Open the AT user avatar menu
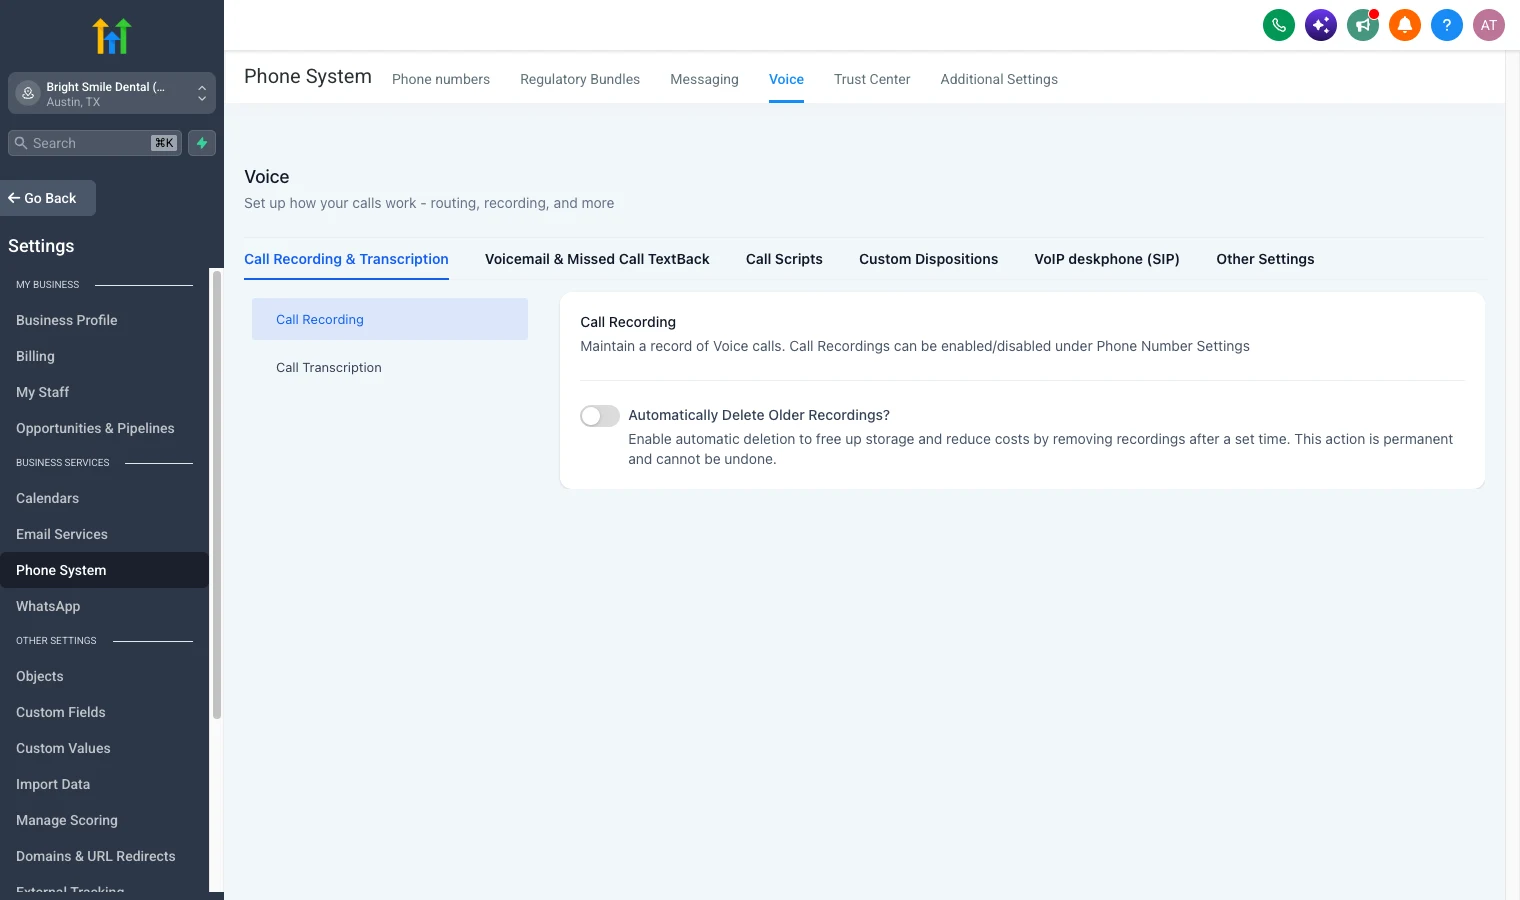Image resolution: width=1520 pixels, height=900 pixels. coord(1489,25)
